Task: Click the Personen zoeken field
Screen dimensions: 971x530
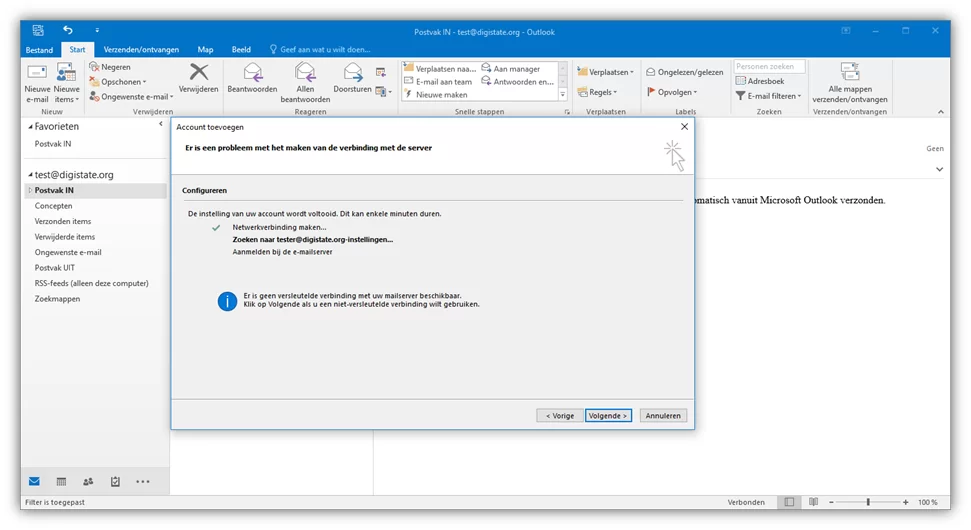Action: [769, 66]
